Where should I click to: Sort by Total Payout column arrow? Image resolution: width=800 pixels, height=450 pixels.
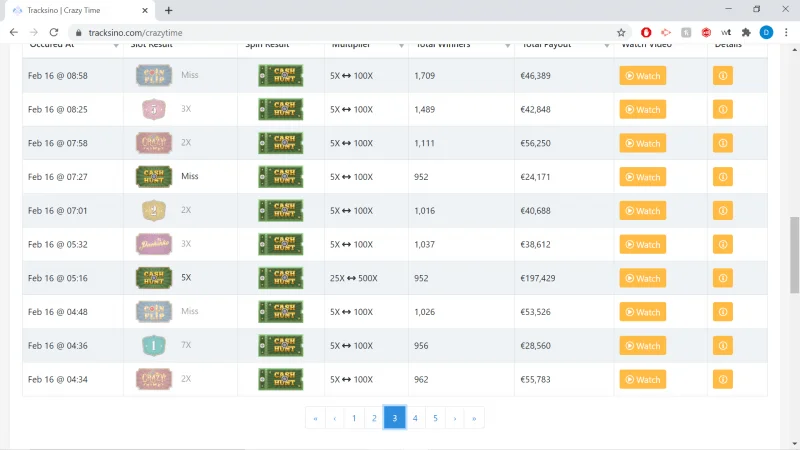pyautogui.click(x=607, y=45)
